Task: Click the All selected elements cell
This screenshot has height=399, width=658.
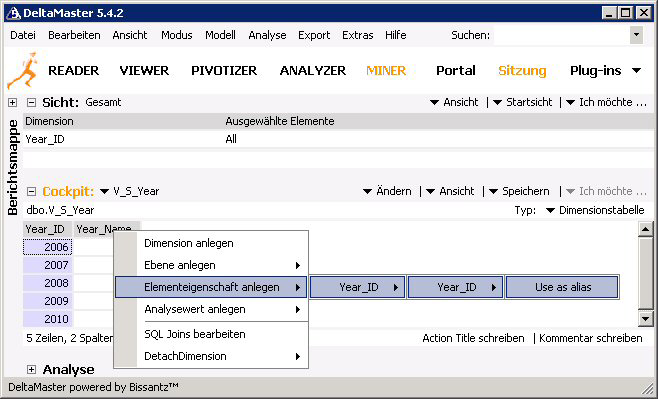Action: pos(231,139)
